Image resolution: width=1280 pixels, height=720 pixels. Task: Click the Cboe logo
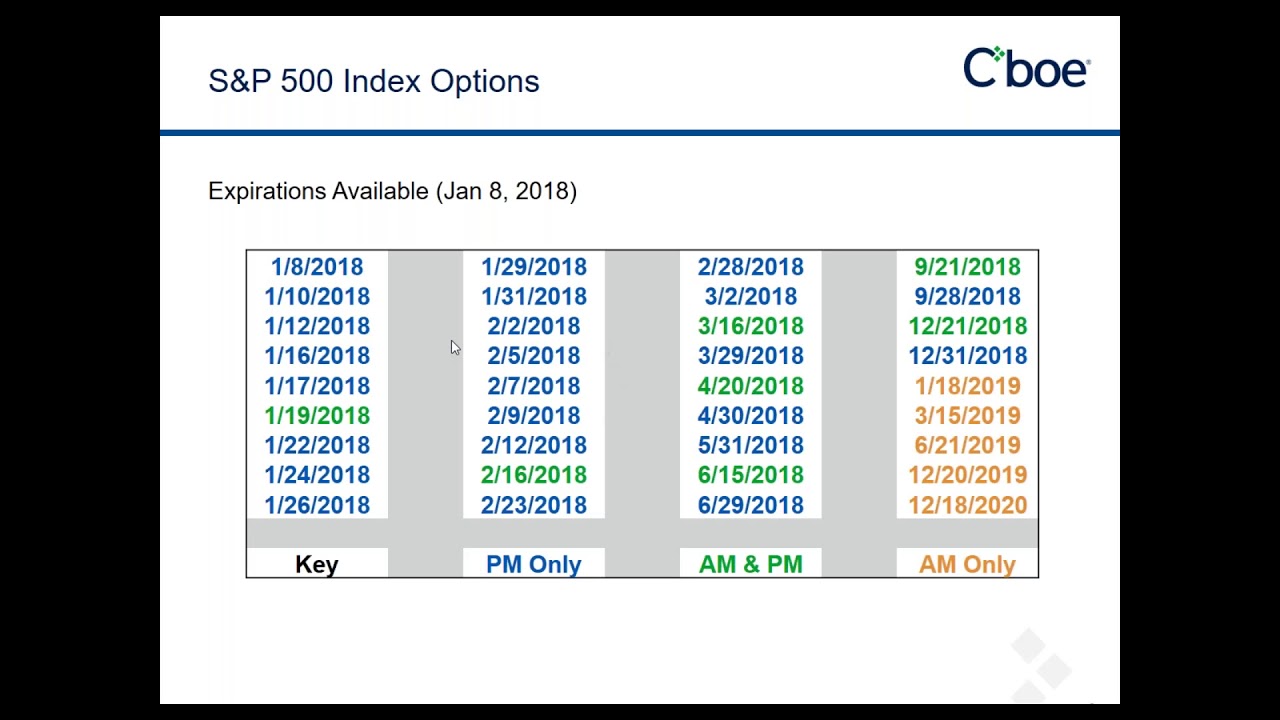[1026, 68]
